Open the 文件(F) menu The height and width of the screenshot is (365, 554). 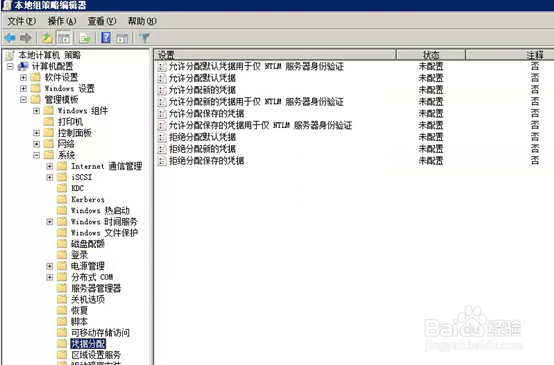point(21,21)
